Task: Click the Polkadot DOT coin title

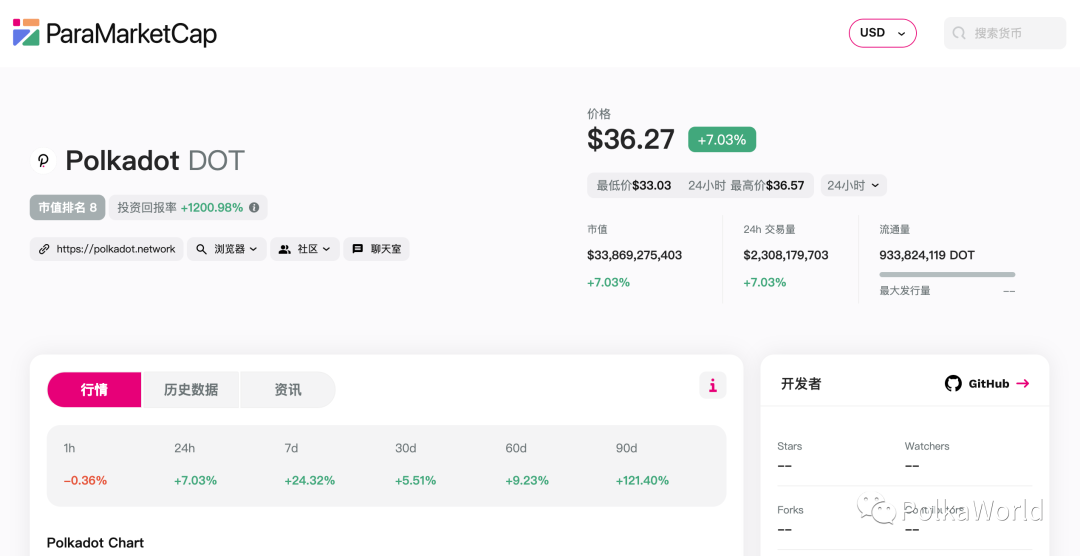Action: coord(155,161)
